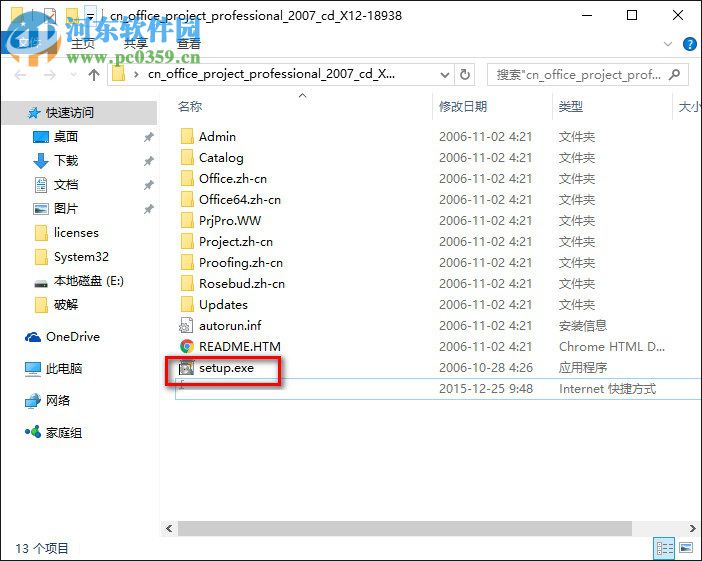This screenshot has height=561, width=702.
Task: Open the Catalog folder icon
Action: (187, 158)
